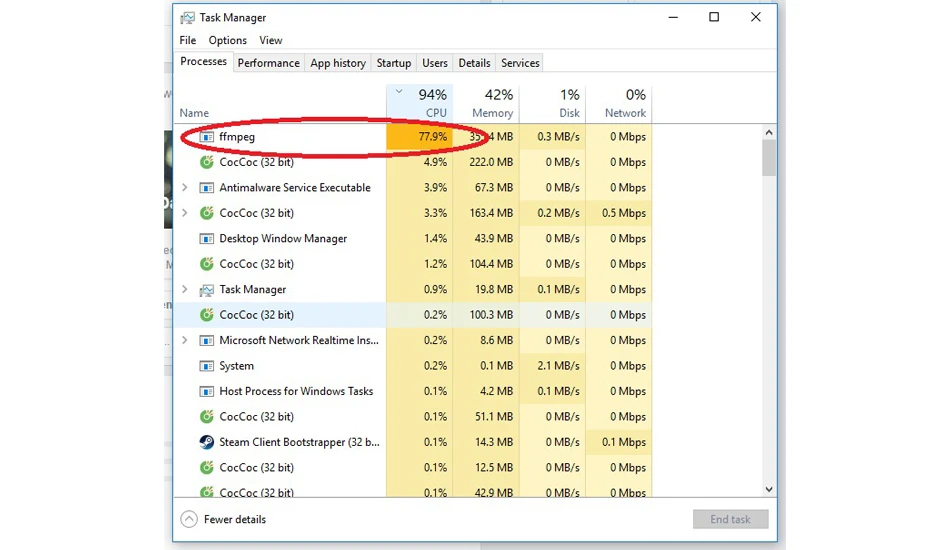Expand the Task Manager process row
Screen dimensions: 950x550
[185, 290]
